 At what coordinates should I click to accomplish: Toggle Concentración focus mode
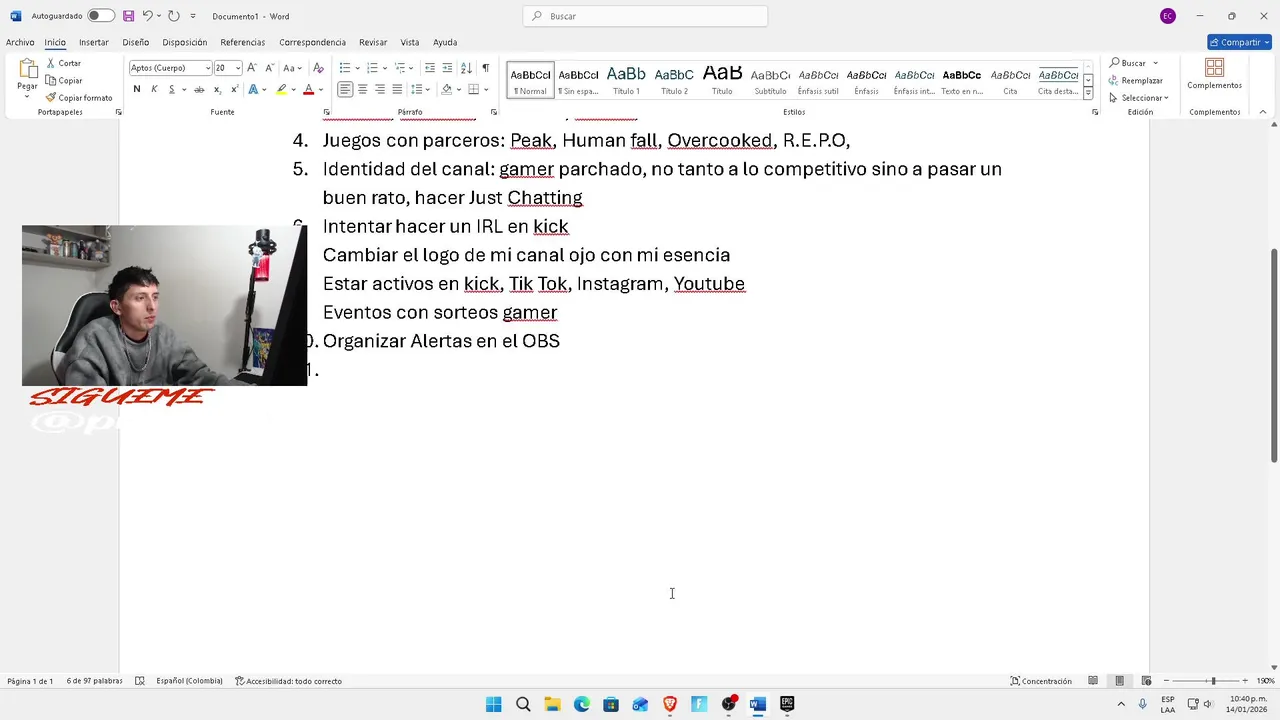point(1041,681)
